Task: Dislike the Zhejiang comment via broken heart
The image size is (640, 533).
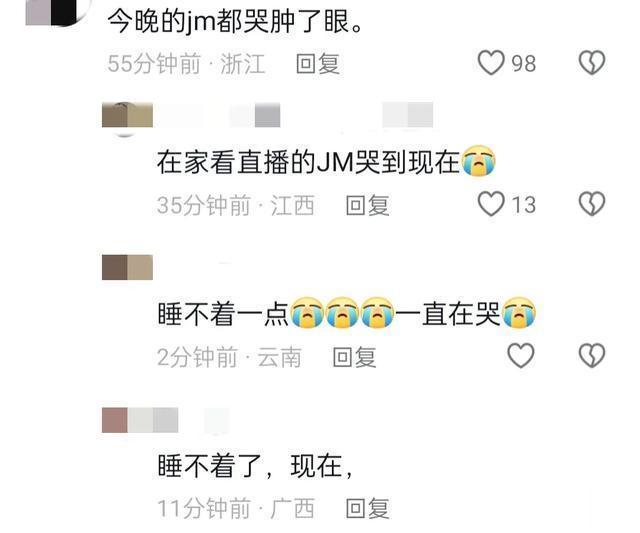Action: point(592,63)
